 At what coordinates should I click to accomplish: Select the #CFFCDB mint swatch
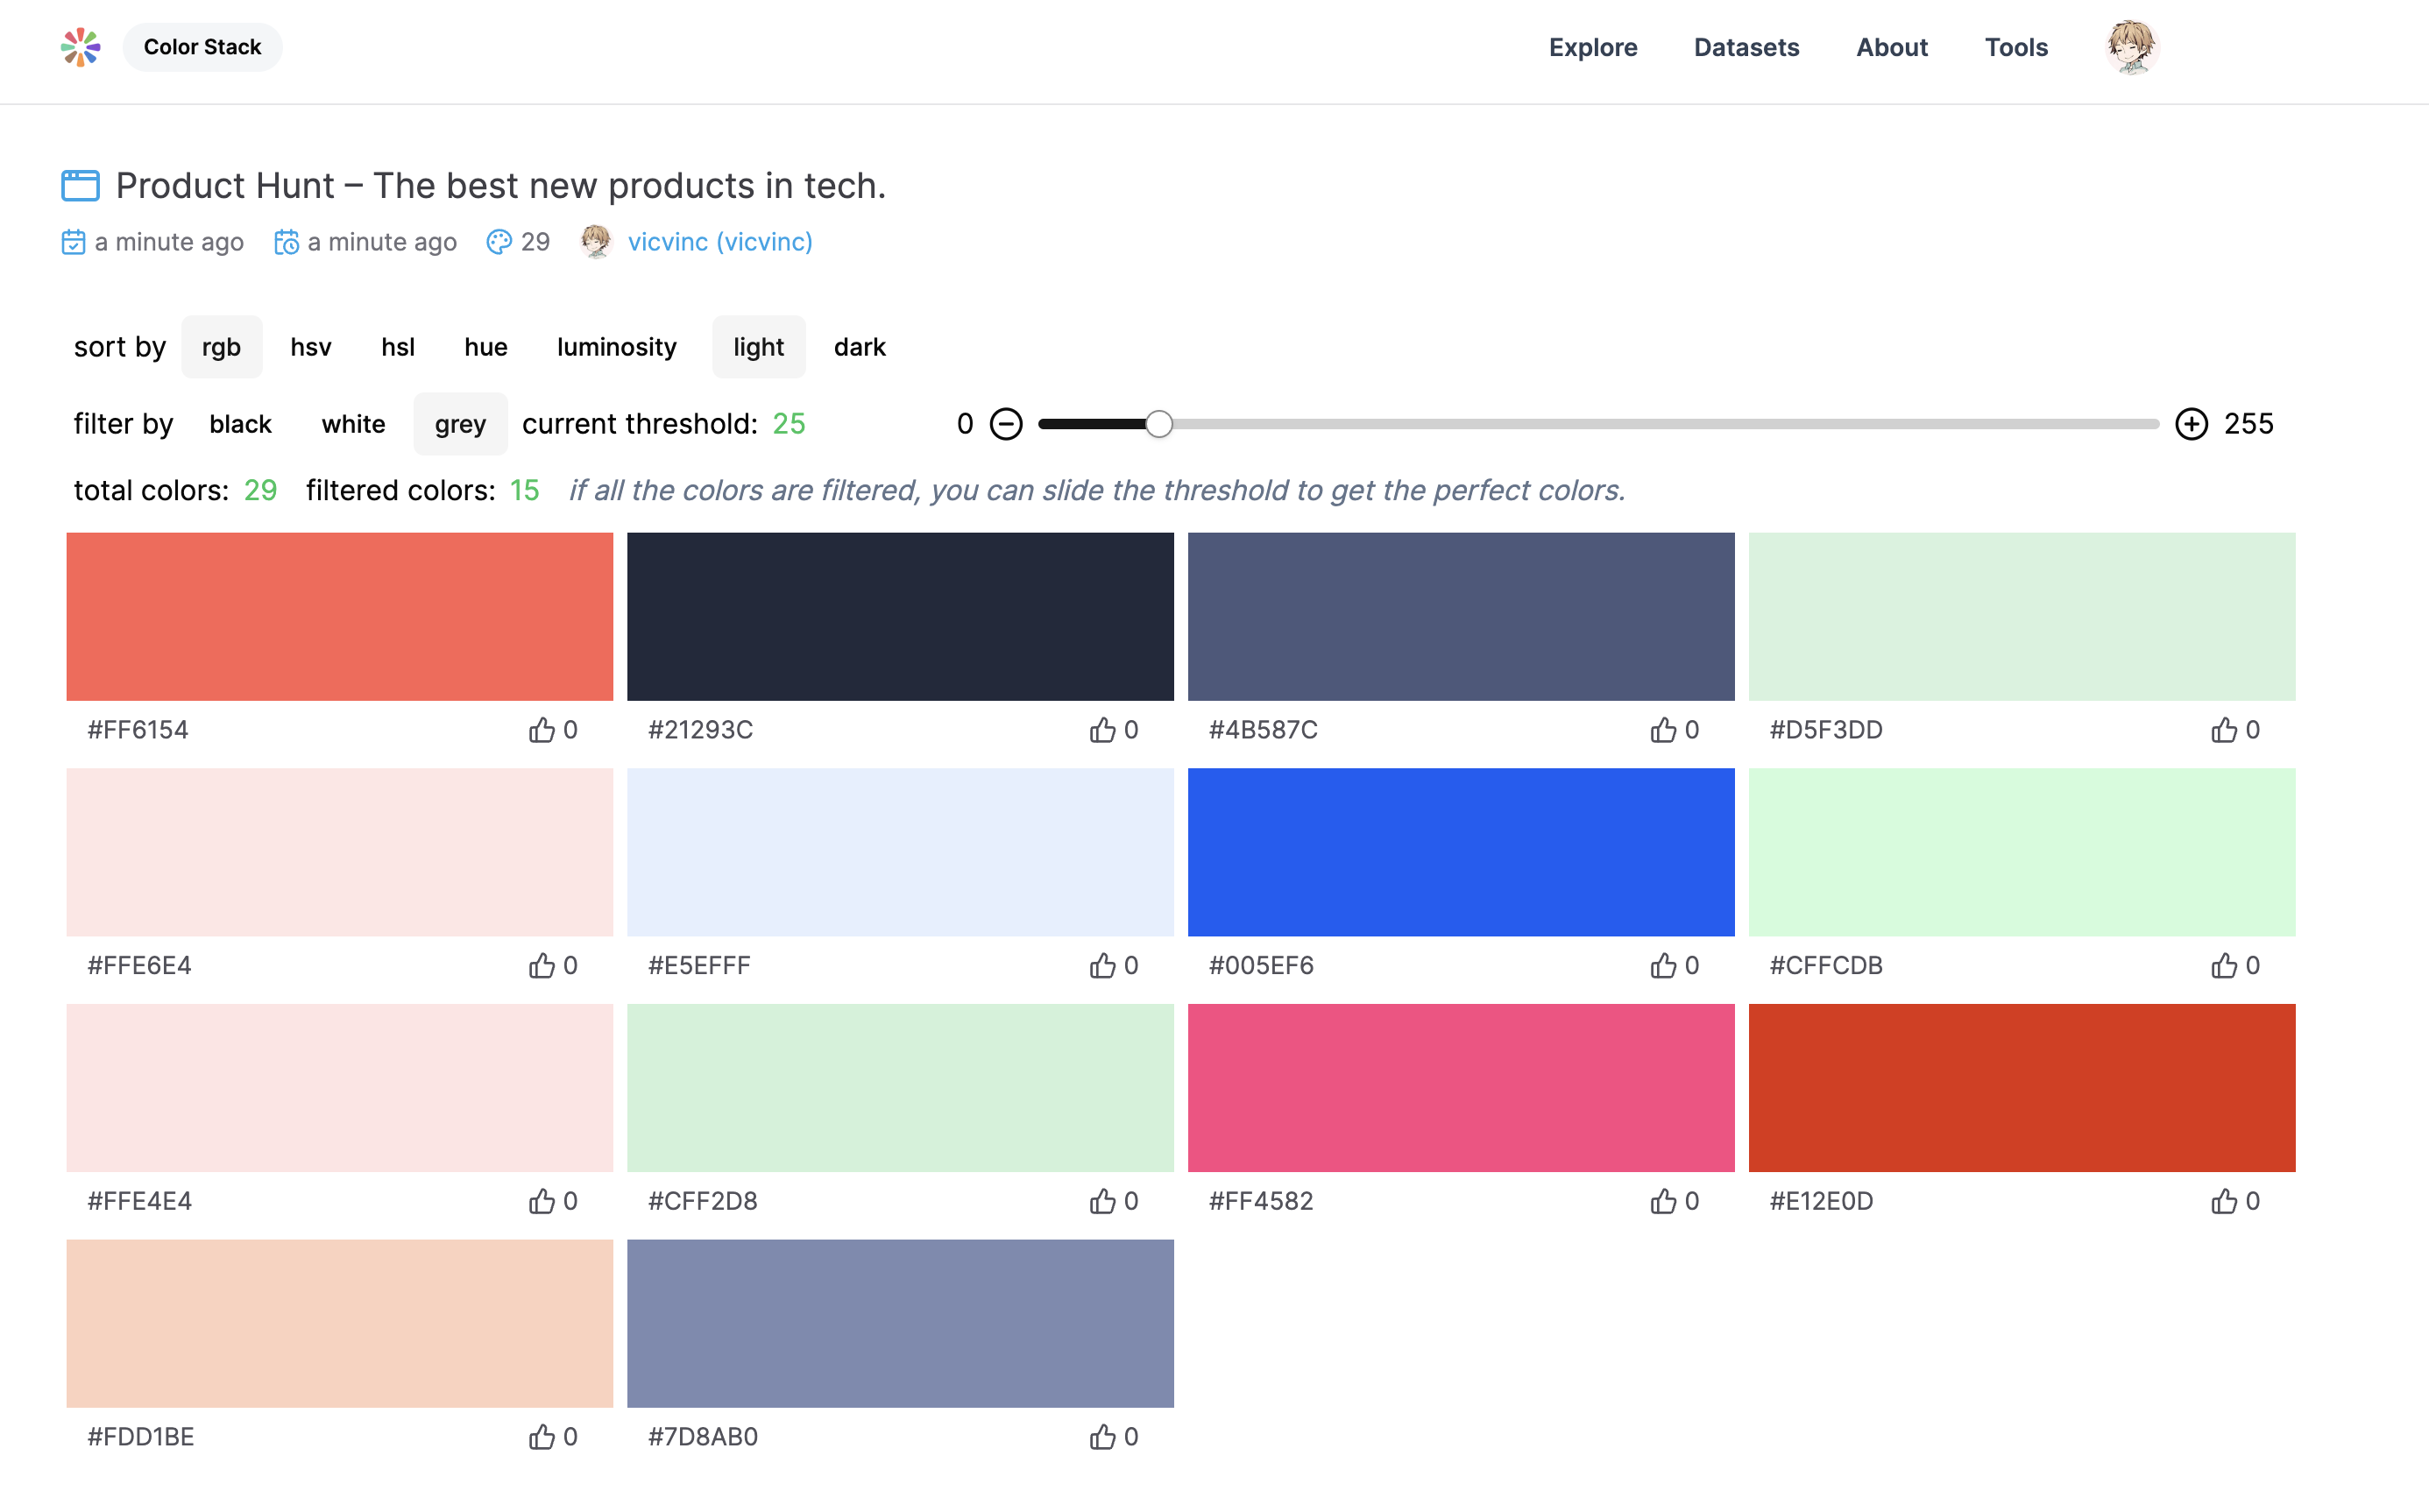tap(2022, 852)
